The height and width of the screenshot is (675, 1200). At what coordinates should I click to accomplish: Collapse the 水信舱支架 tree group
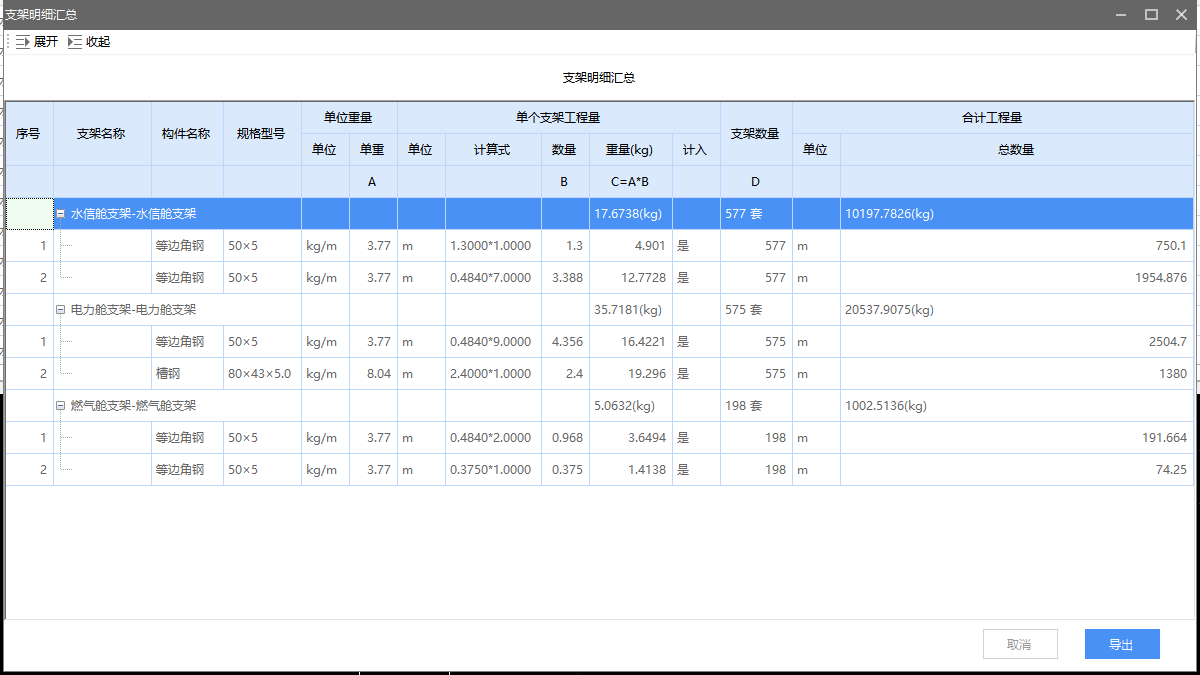point(61,214)
